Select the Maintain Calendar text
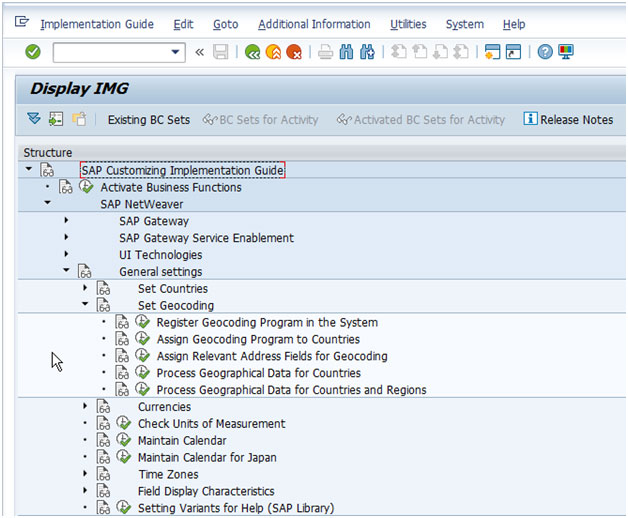This screenshot has width=628, height=518. click(182, 441)
